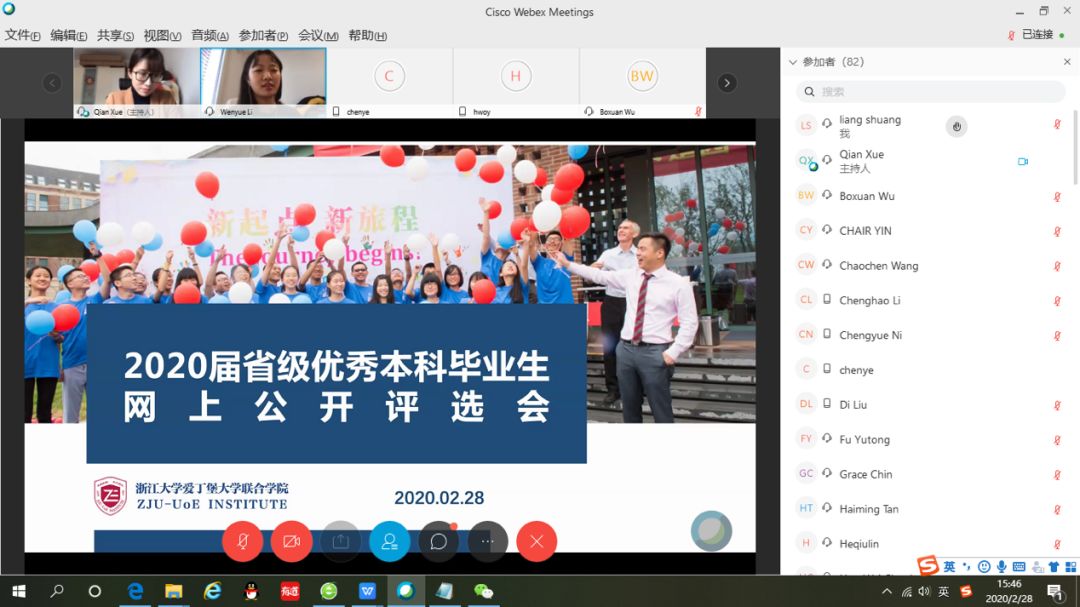Click the share content button

[x=340, y=541]
